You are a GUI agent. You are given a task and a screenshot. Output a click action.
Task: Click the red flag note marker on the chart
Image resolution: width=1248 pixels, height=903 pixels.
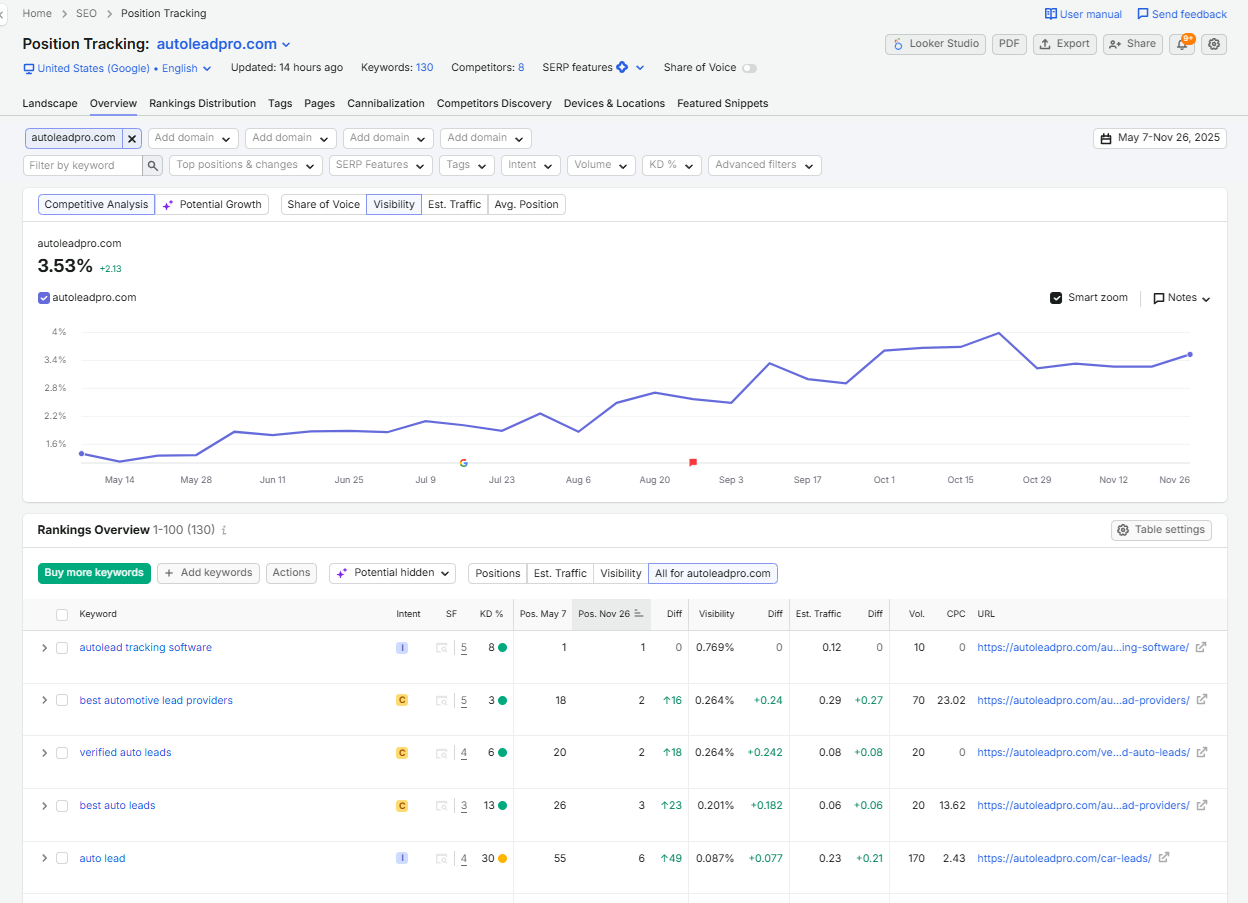coord(693,462)
